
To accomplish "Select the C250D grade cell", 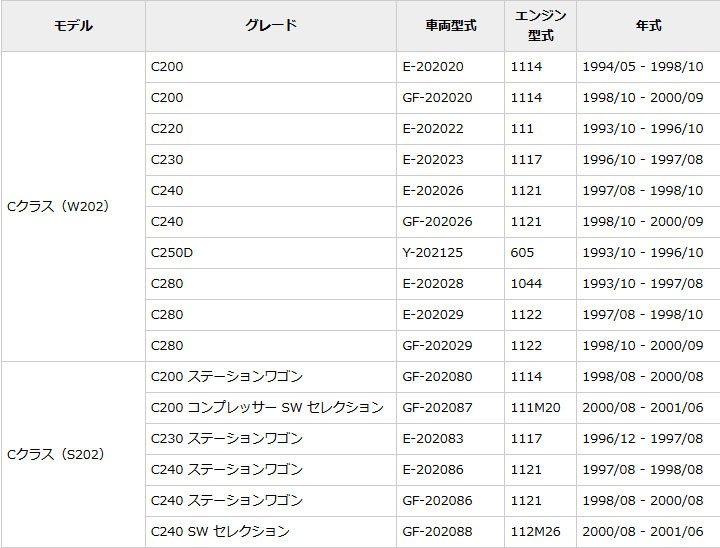I will (x=271, y=253).
